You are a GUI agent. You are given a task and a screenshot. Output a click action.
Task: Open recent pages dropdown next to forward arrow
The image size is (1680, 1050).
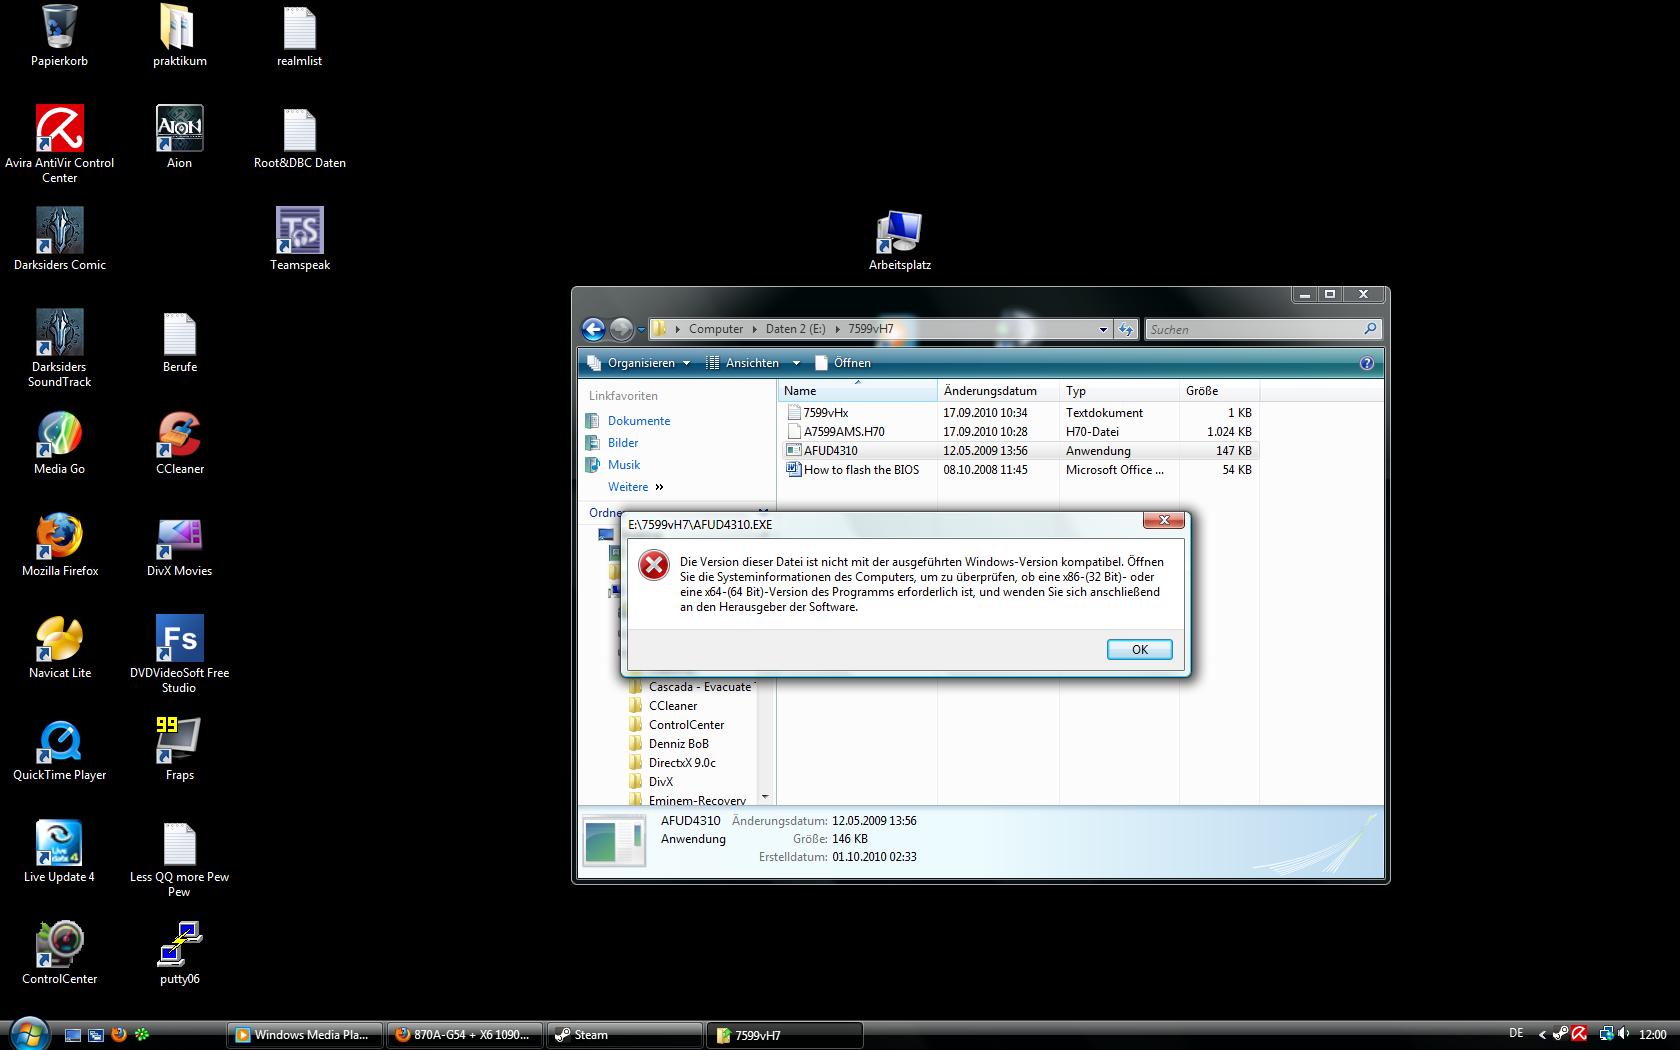pos(641,330)
